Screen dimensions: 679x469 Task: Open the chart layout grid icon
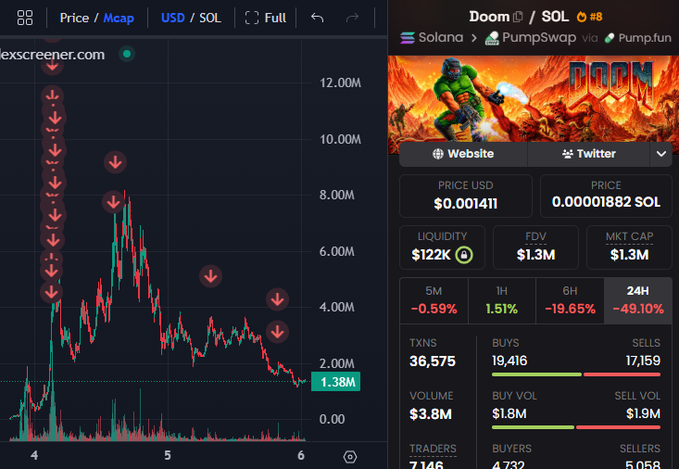click(25, 18)
